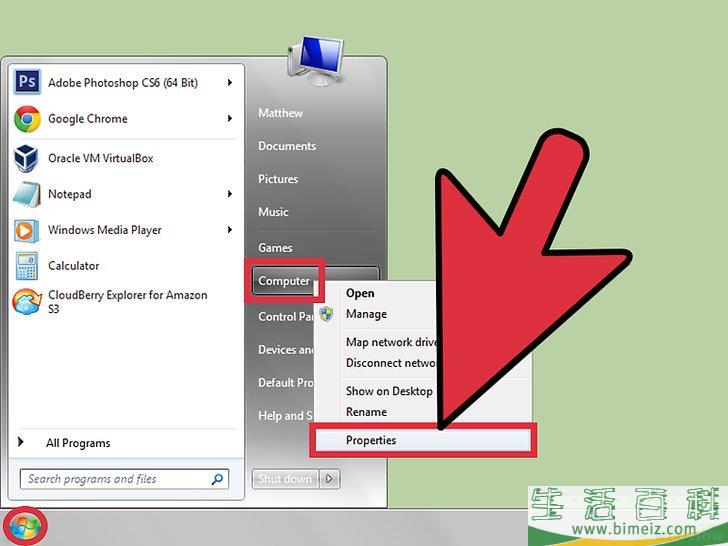The width and height of the screenshot is (728, 546).
Task: Expand Google Chrome jump list arrow
Action: point(229,119)
